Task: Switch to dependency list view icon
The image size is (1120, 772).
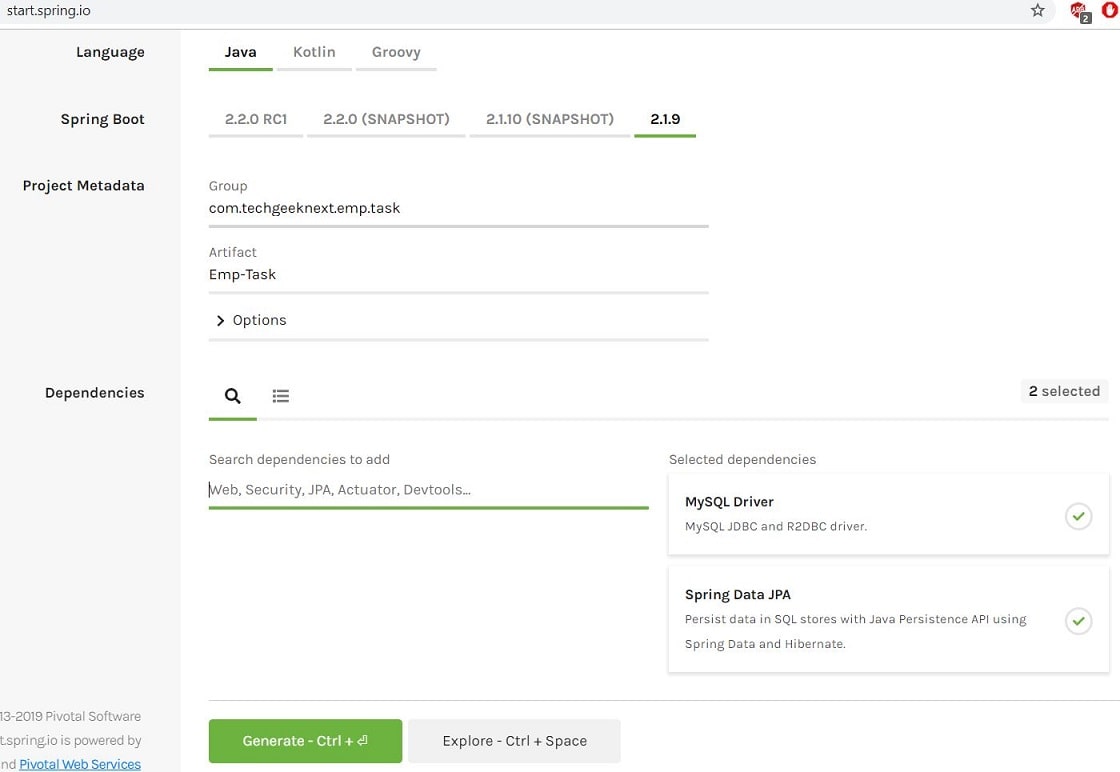Action: 281,396
